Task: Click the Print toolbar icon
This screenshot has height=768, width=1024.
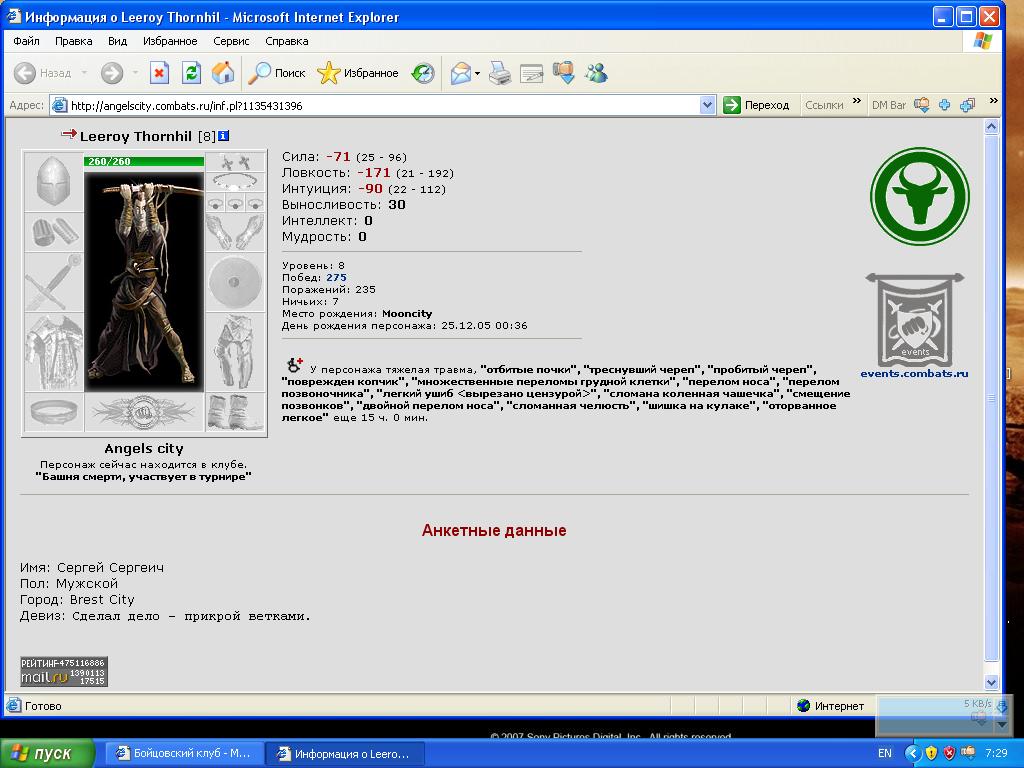Action: pyautogui.click(x=500, y=73)
